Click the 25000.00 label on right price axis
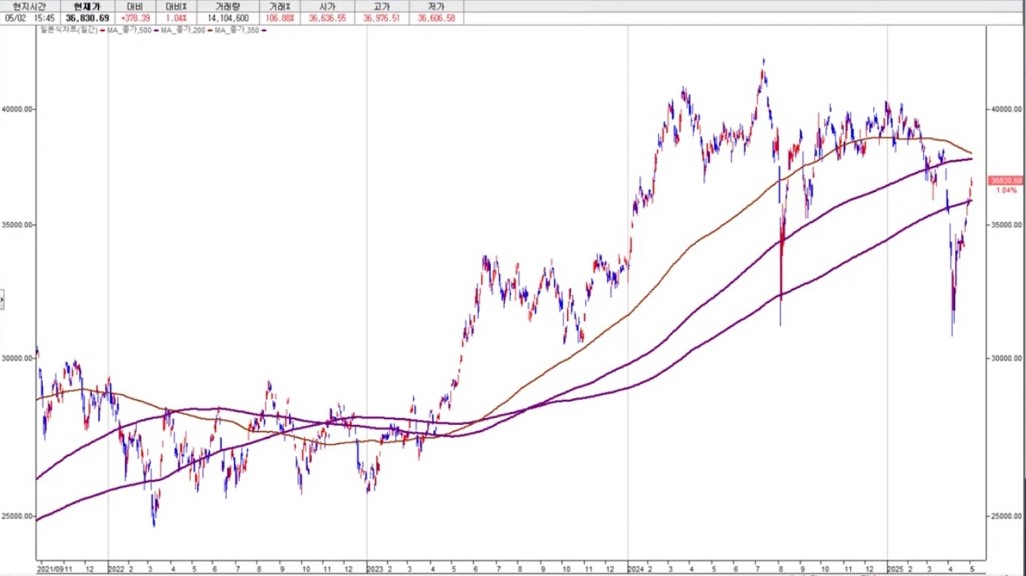1026x576 pixels. click(x=1005, y=516)
